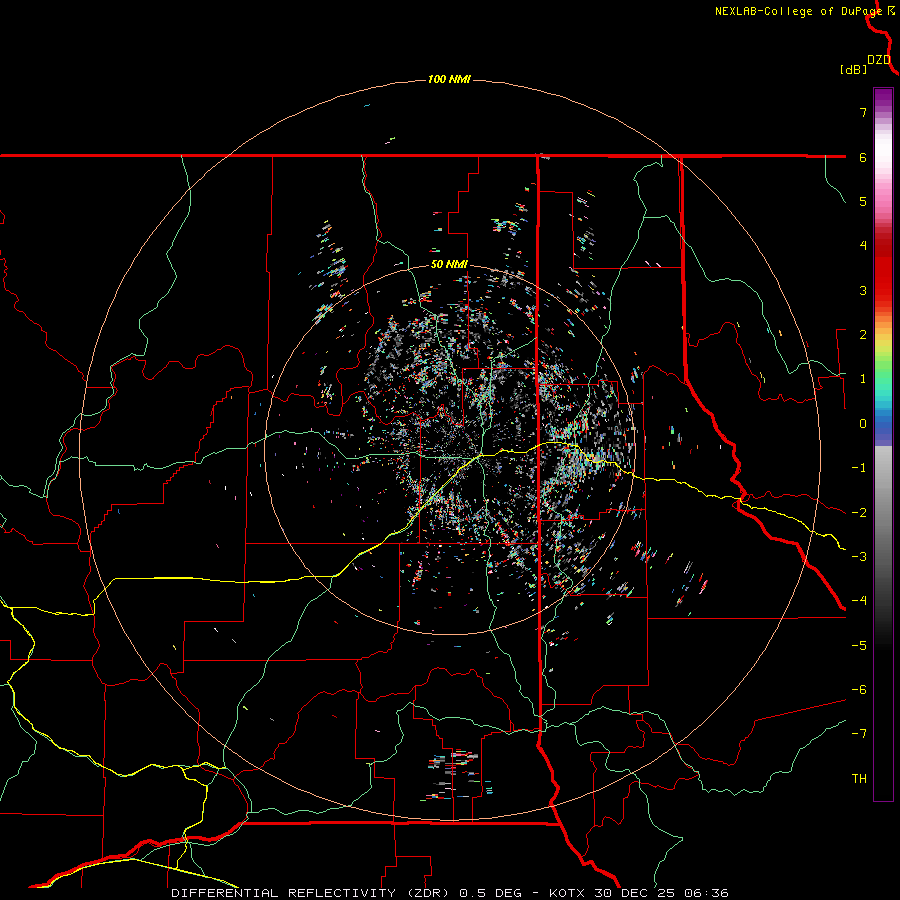Viewport: 900px width, 900px height.
Task: Click the 6 value on color scale
Action: 863,157
